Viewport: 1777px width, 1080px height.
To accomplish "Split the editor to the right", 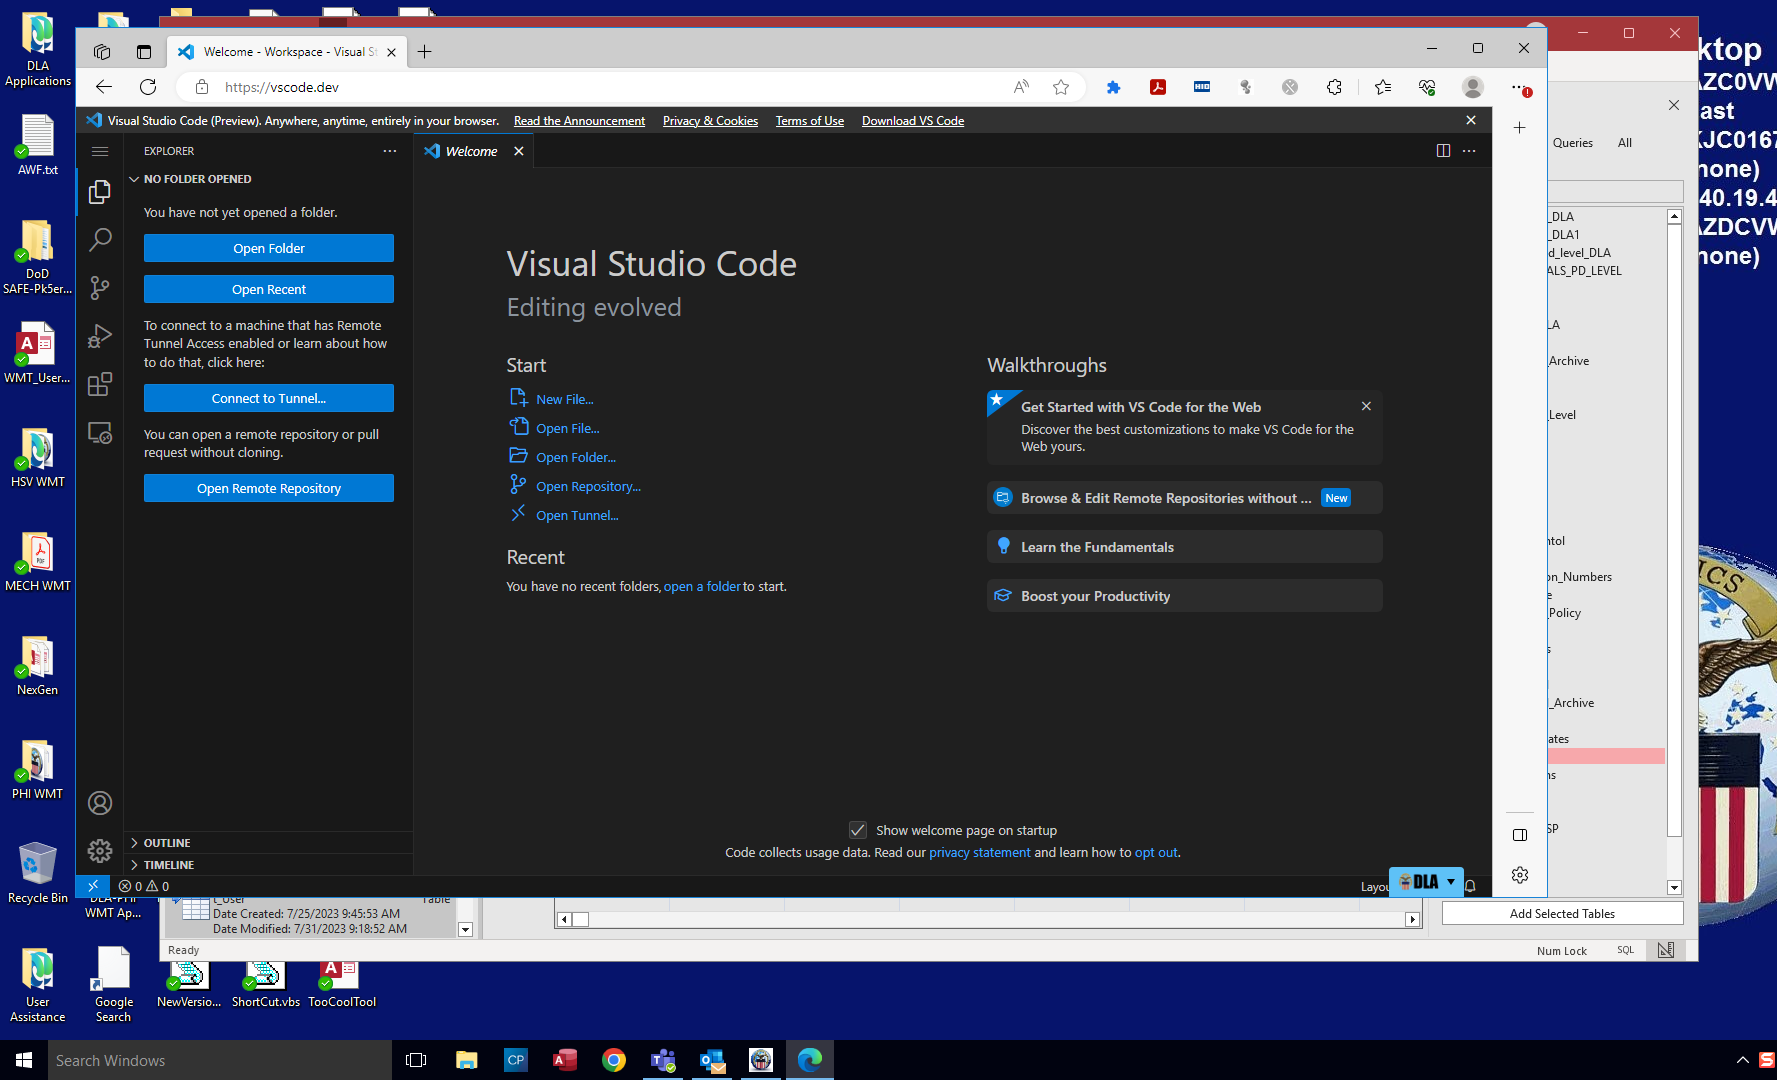I will coord(1443,151).
